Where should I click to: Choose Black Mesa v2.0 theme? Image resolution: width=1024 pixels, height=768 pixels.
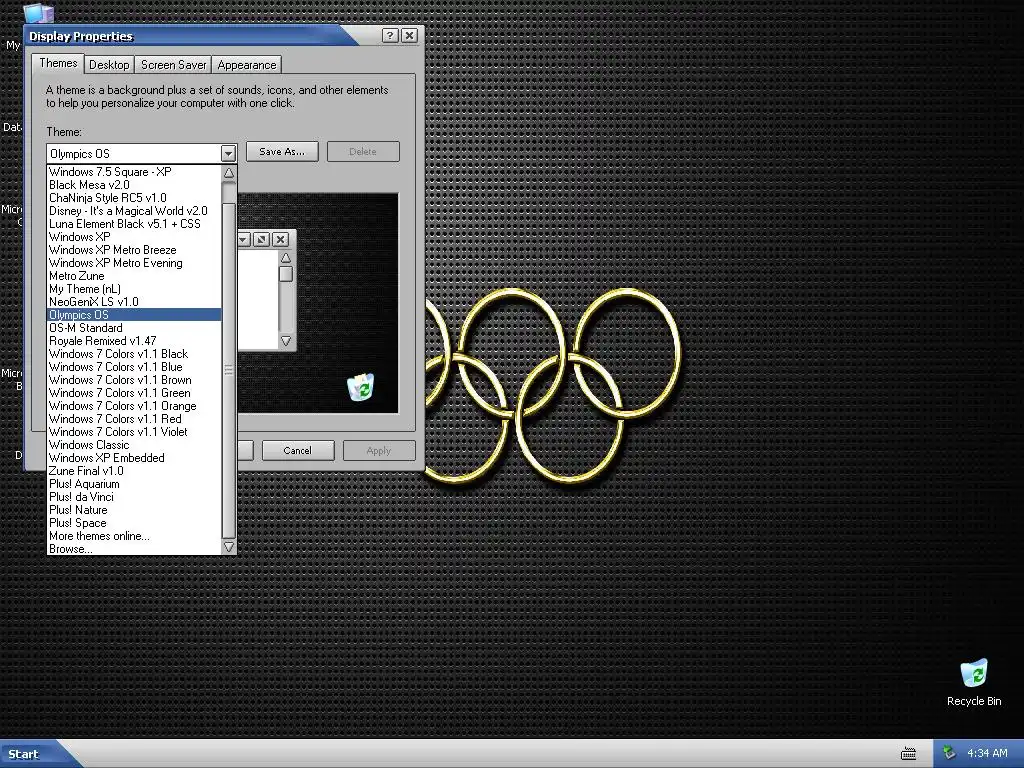[x=134, y=185]
